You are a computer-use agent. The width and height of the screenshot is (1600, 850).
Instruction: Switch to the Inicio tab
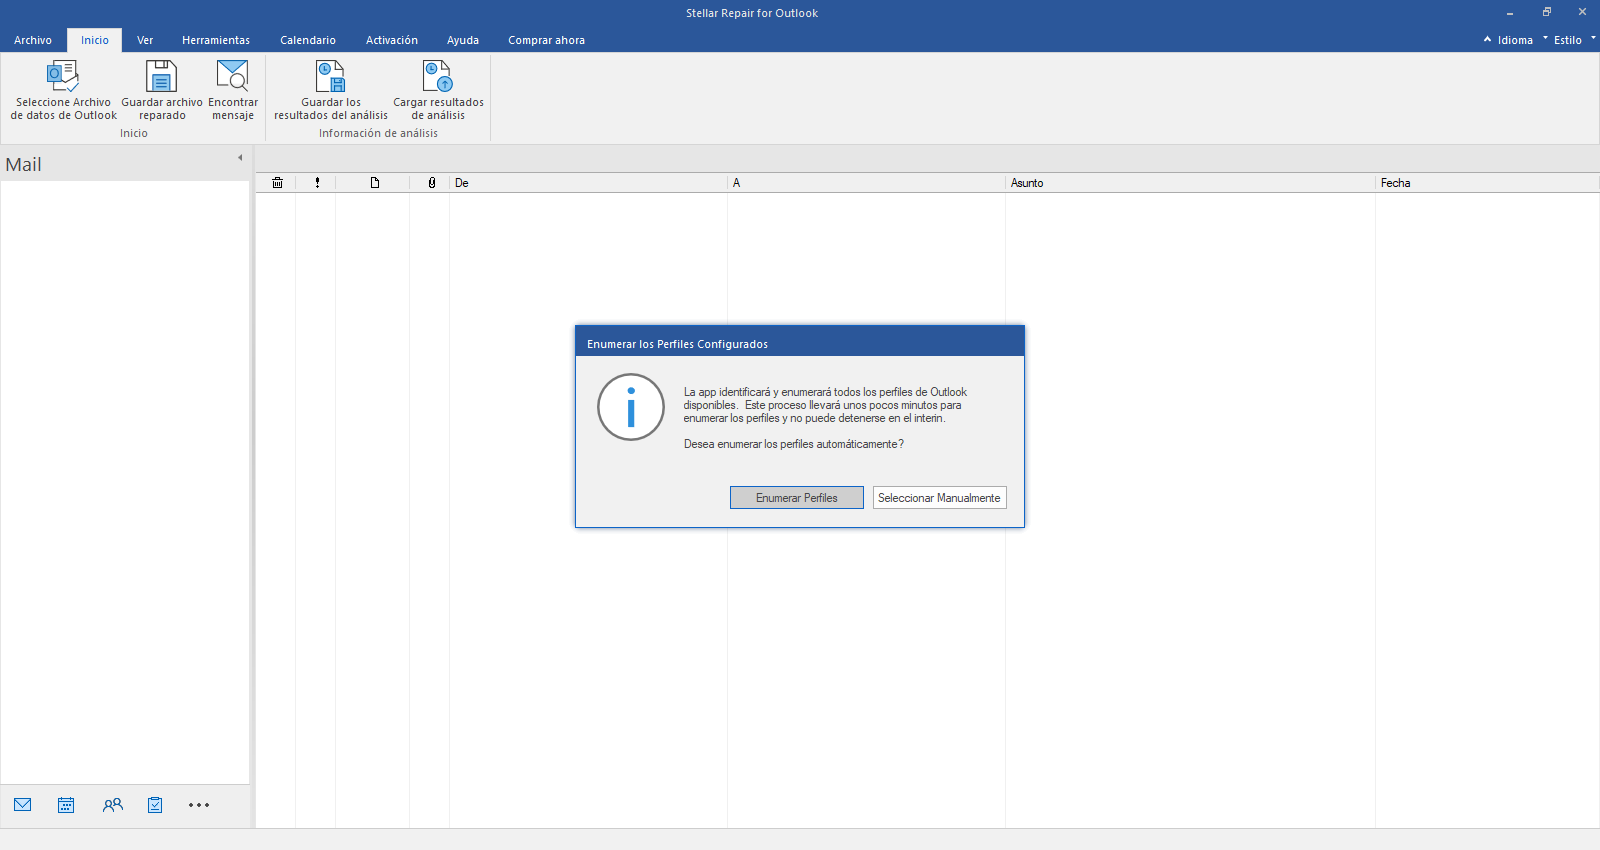click(95, 40)
